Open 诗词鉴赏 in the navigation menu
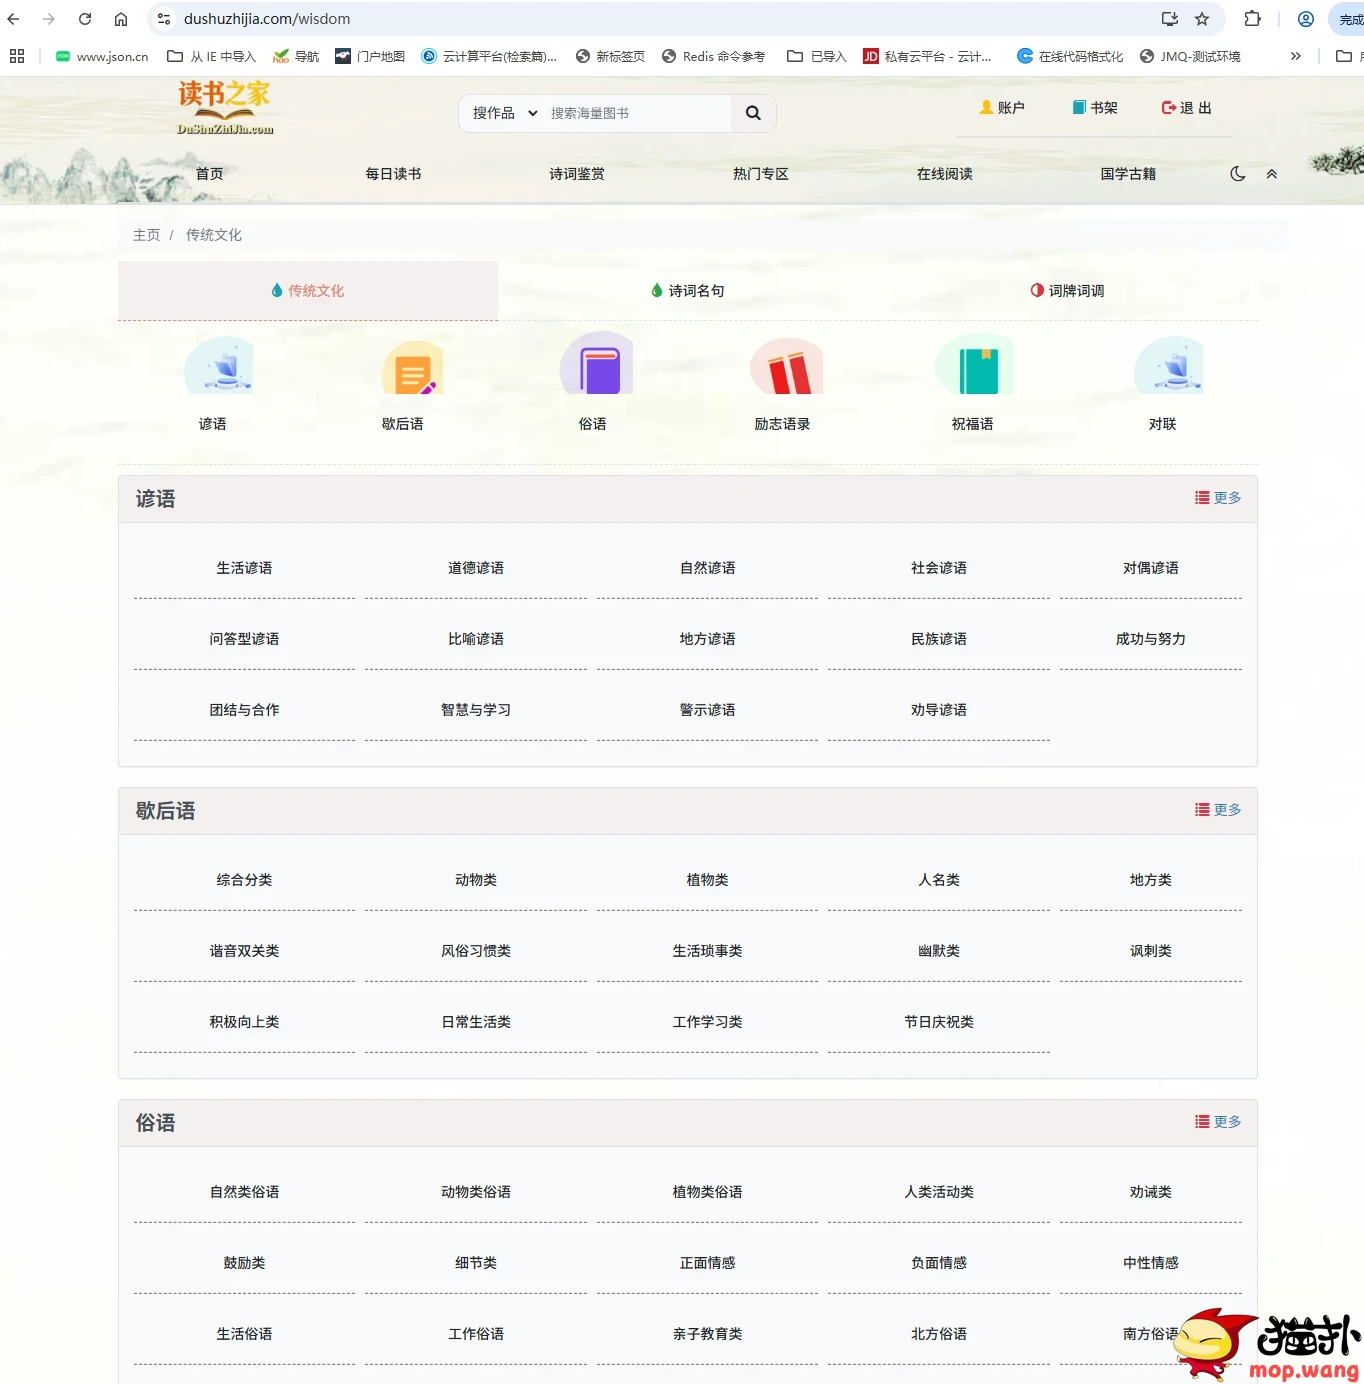This screenshot has height=1384, width=1364. click(x=576, y=174)
